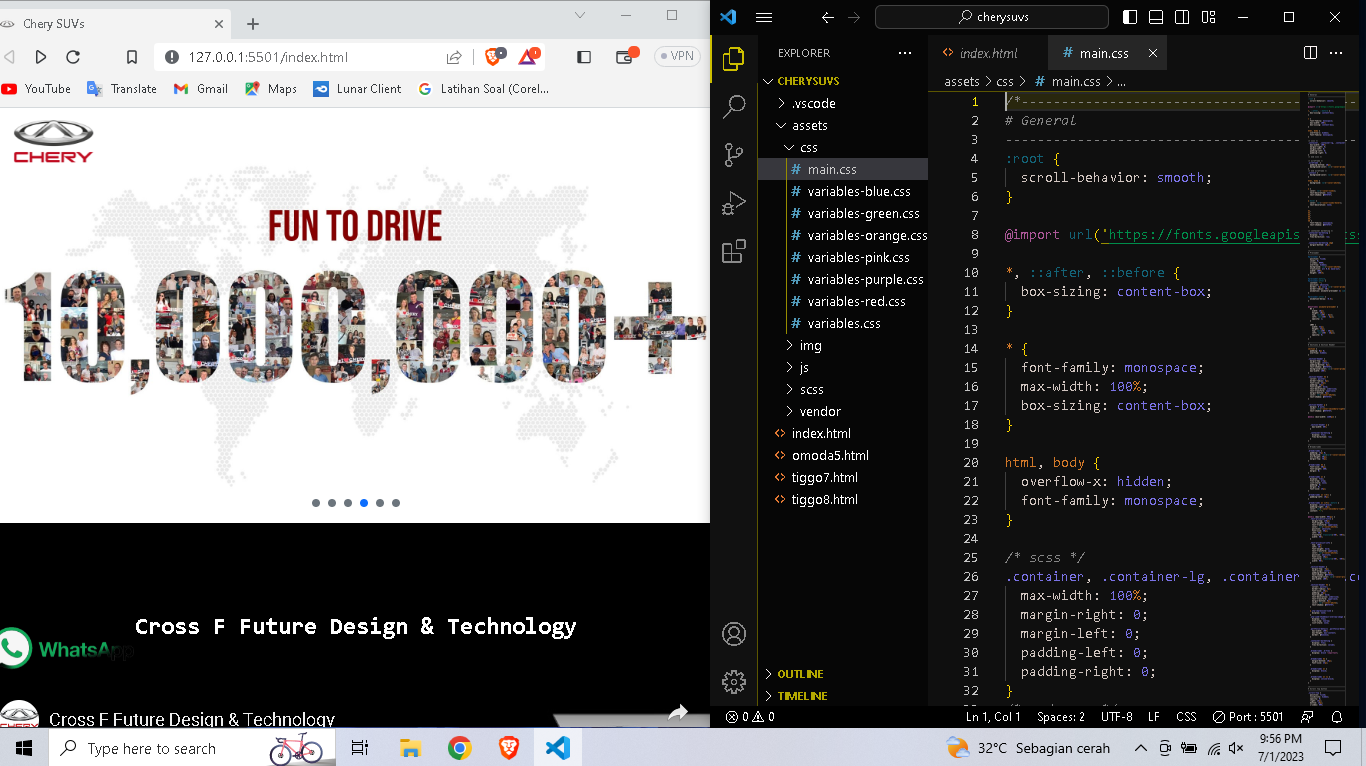Click Ln 1, Col 1 status item

coord(993,717)
